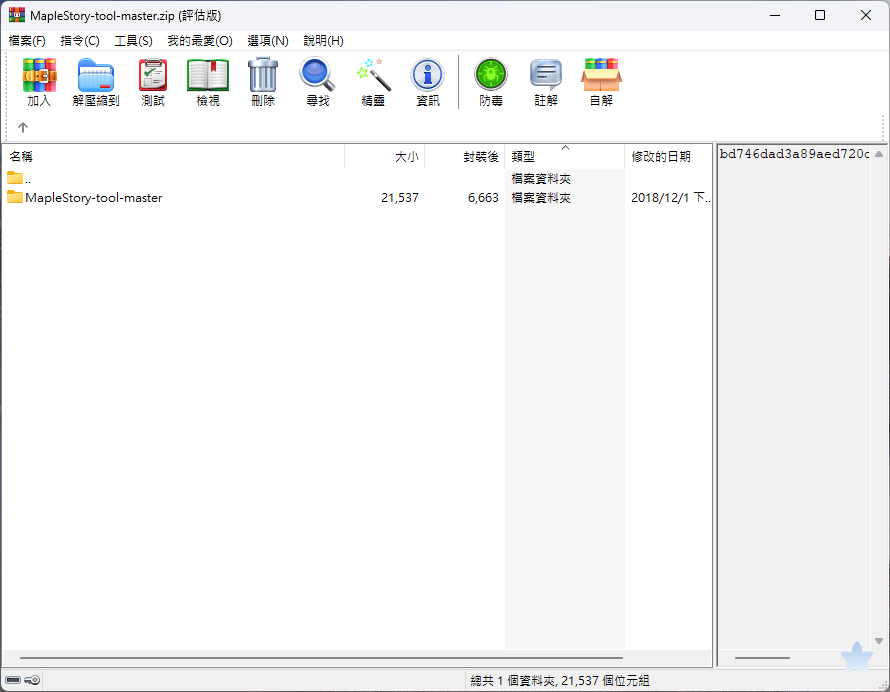The image size is (890, 692).
Task: Open the 工具(S) menu
Action: coord(133,41)
